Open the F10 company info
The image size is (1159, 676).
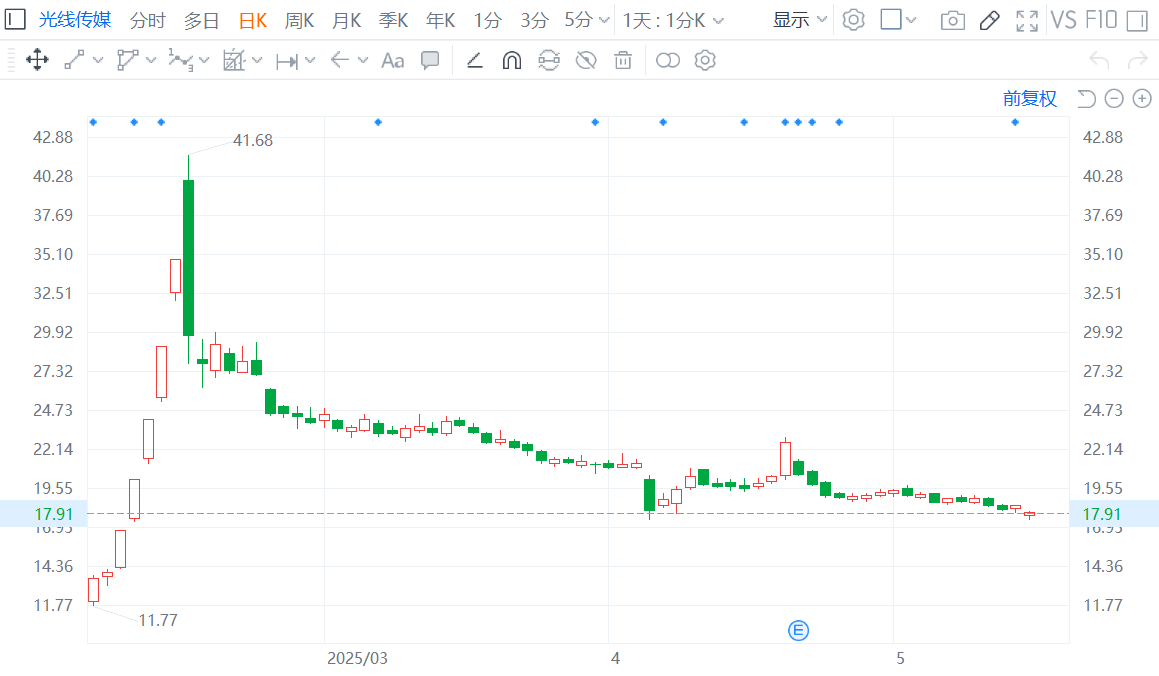[1100, 20]
